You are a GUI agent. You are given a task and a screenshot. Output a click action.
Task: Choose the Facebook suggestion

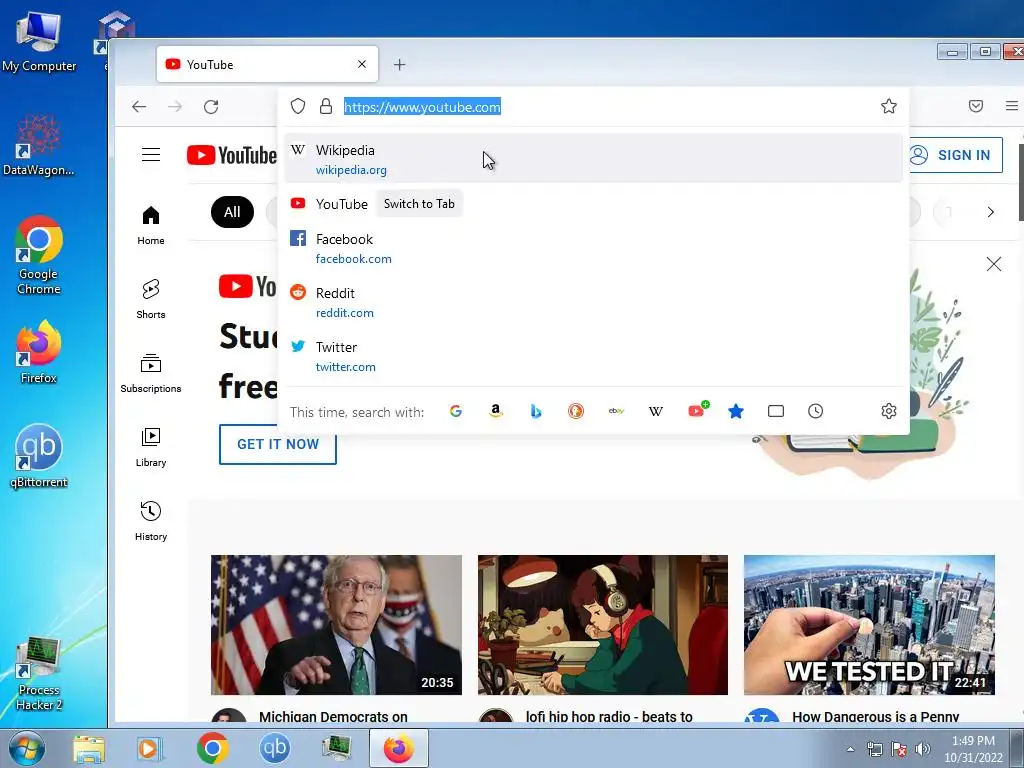pyautogui.click(x=593, y=248)
